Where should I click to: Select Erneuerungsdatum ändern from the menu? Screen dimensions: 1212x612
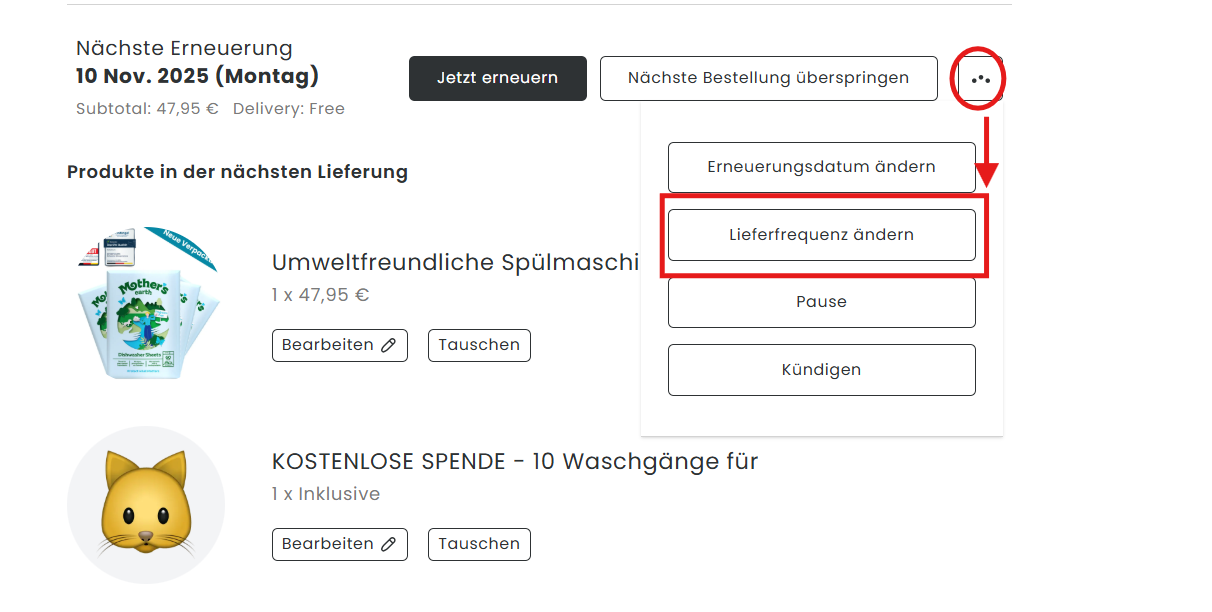click(x=821, y=167)
